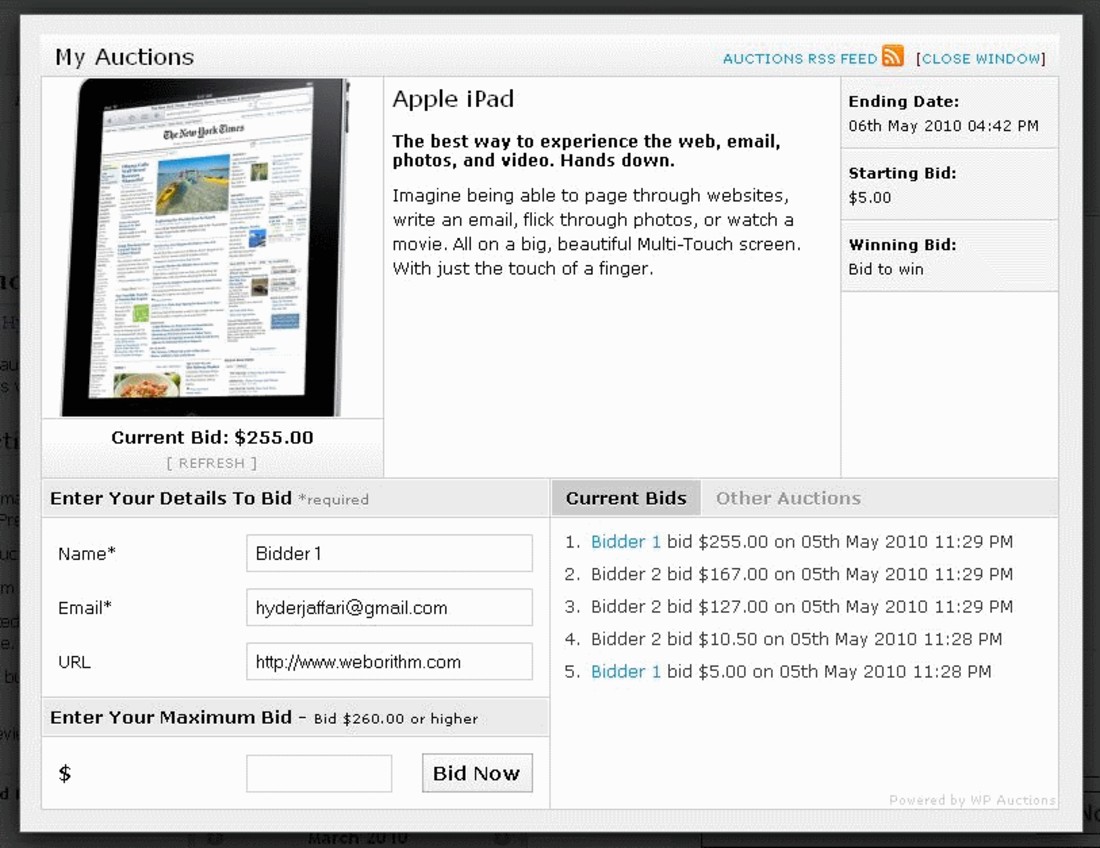Click 'Enter Your Details To Bid' heading

(170, 498)
